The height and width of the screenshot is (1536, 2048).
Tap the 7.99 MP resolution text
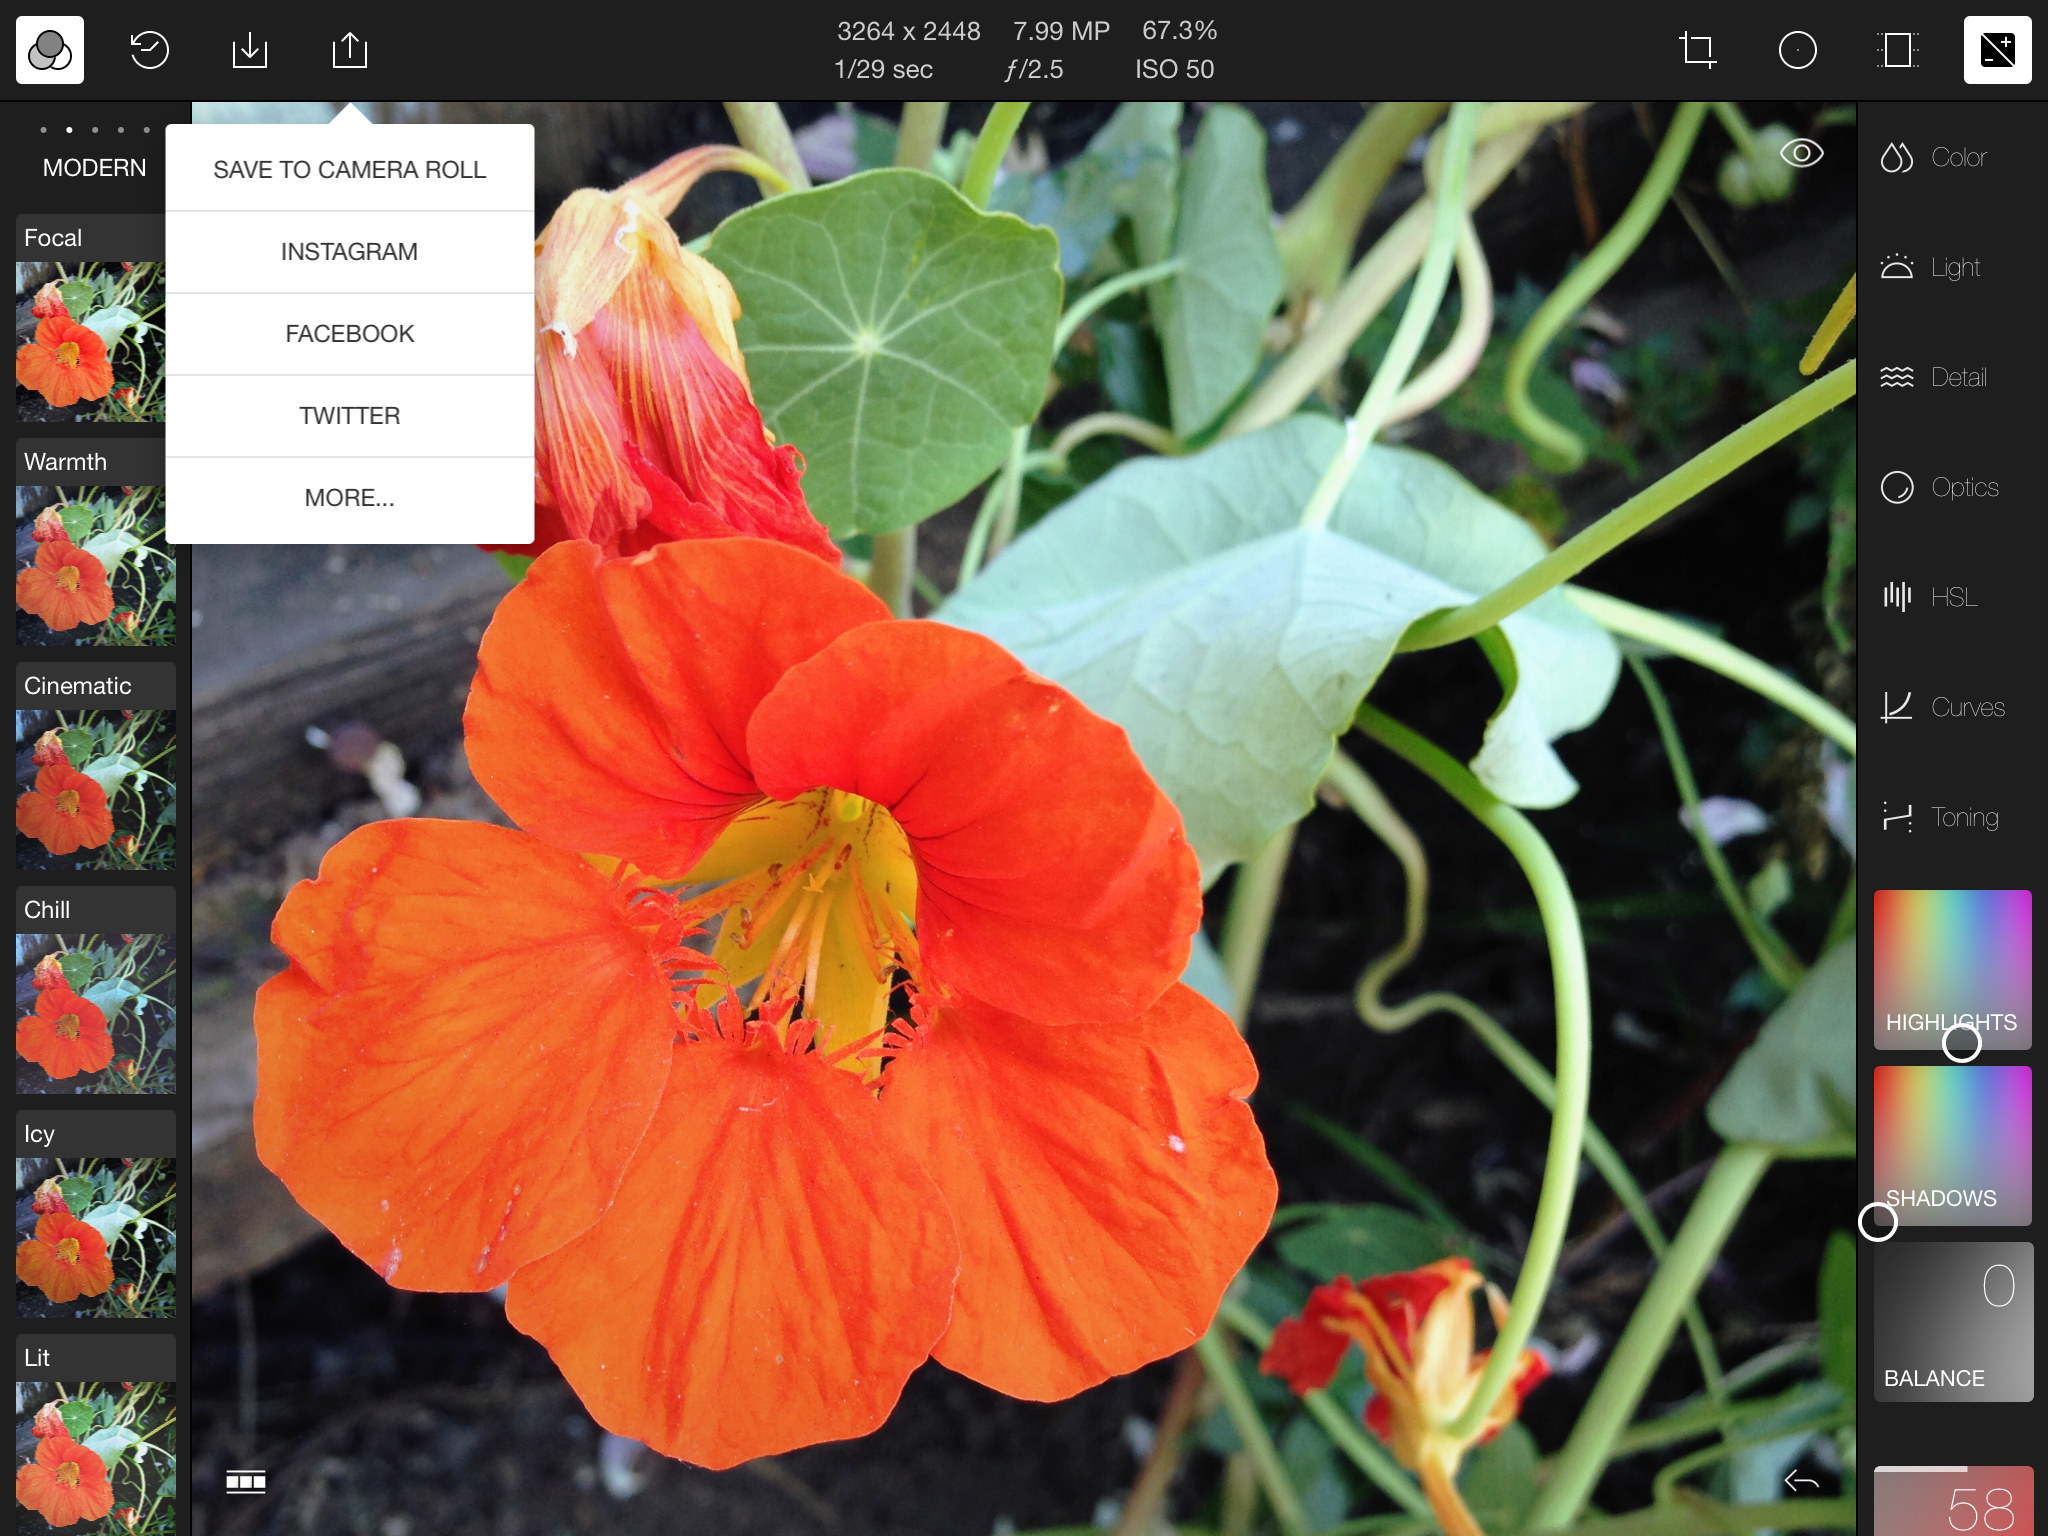1061,31
